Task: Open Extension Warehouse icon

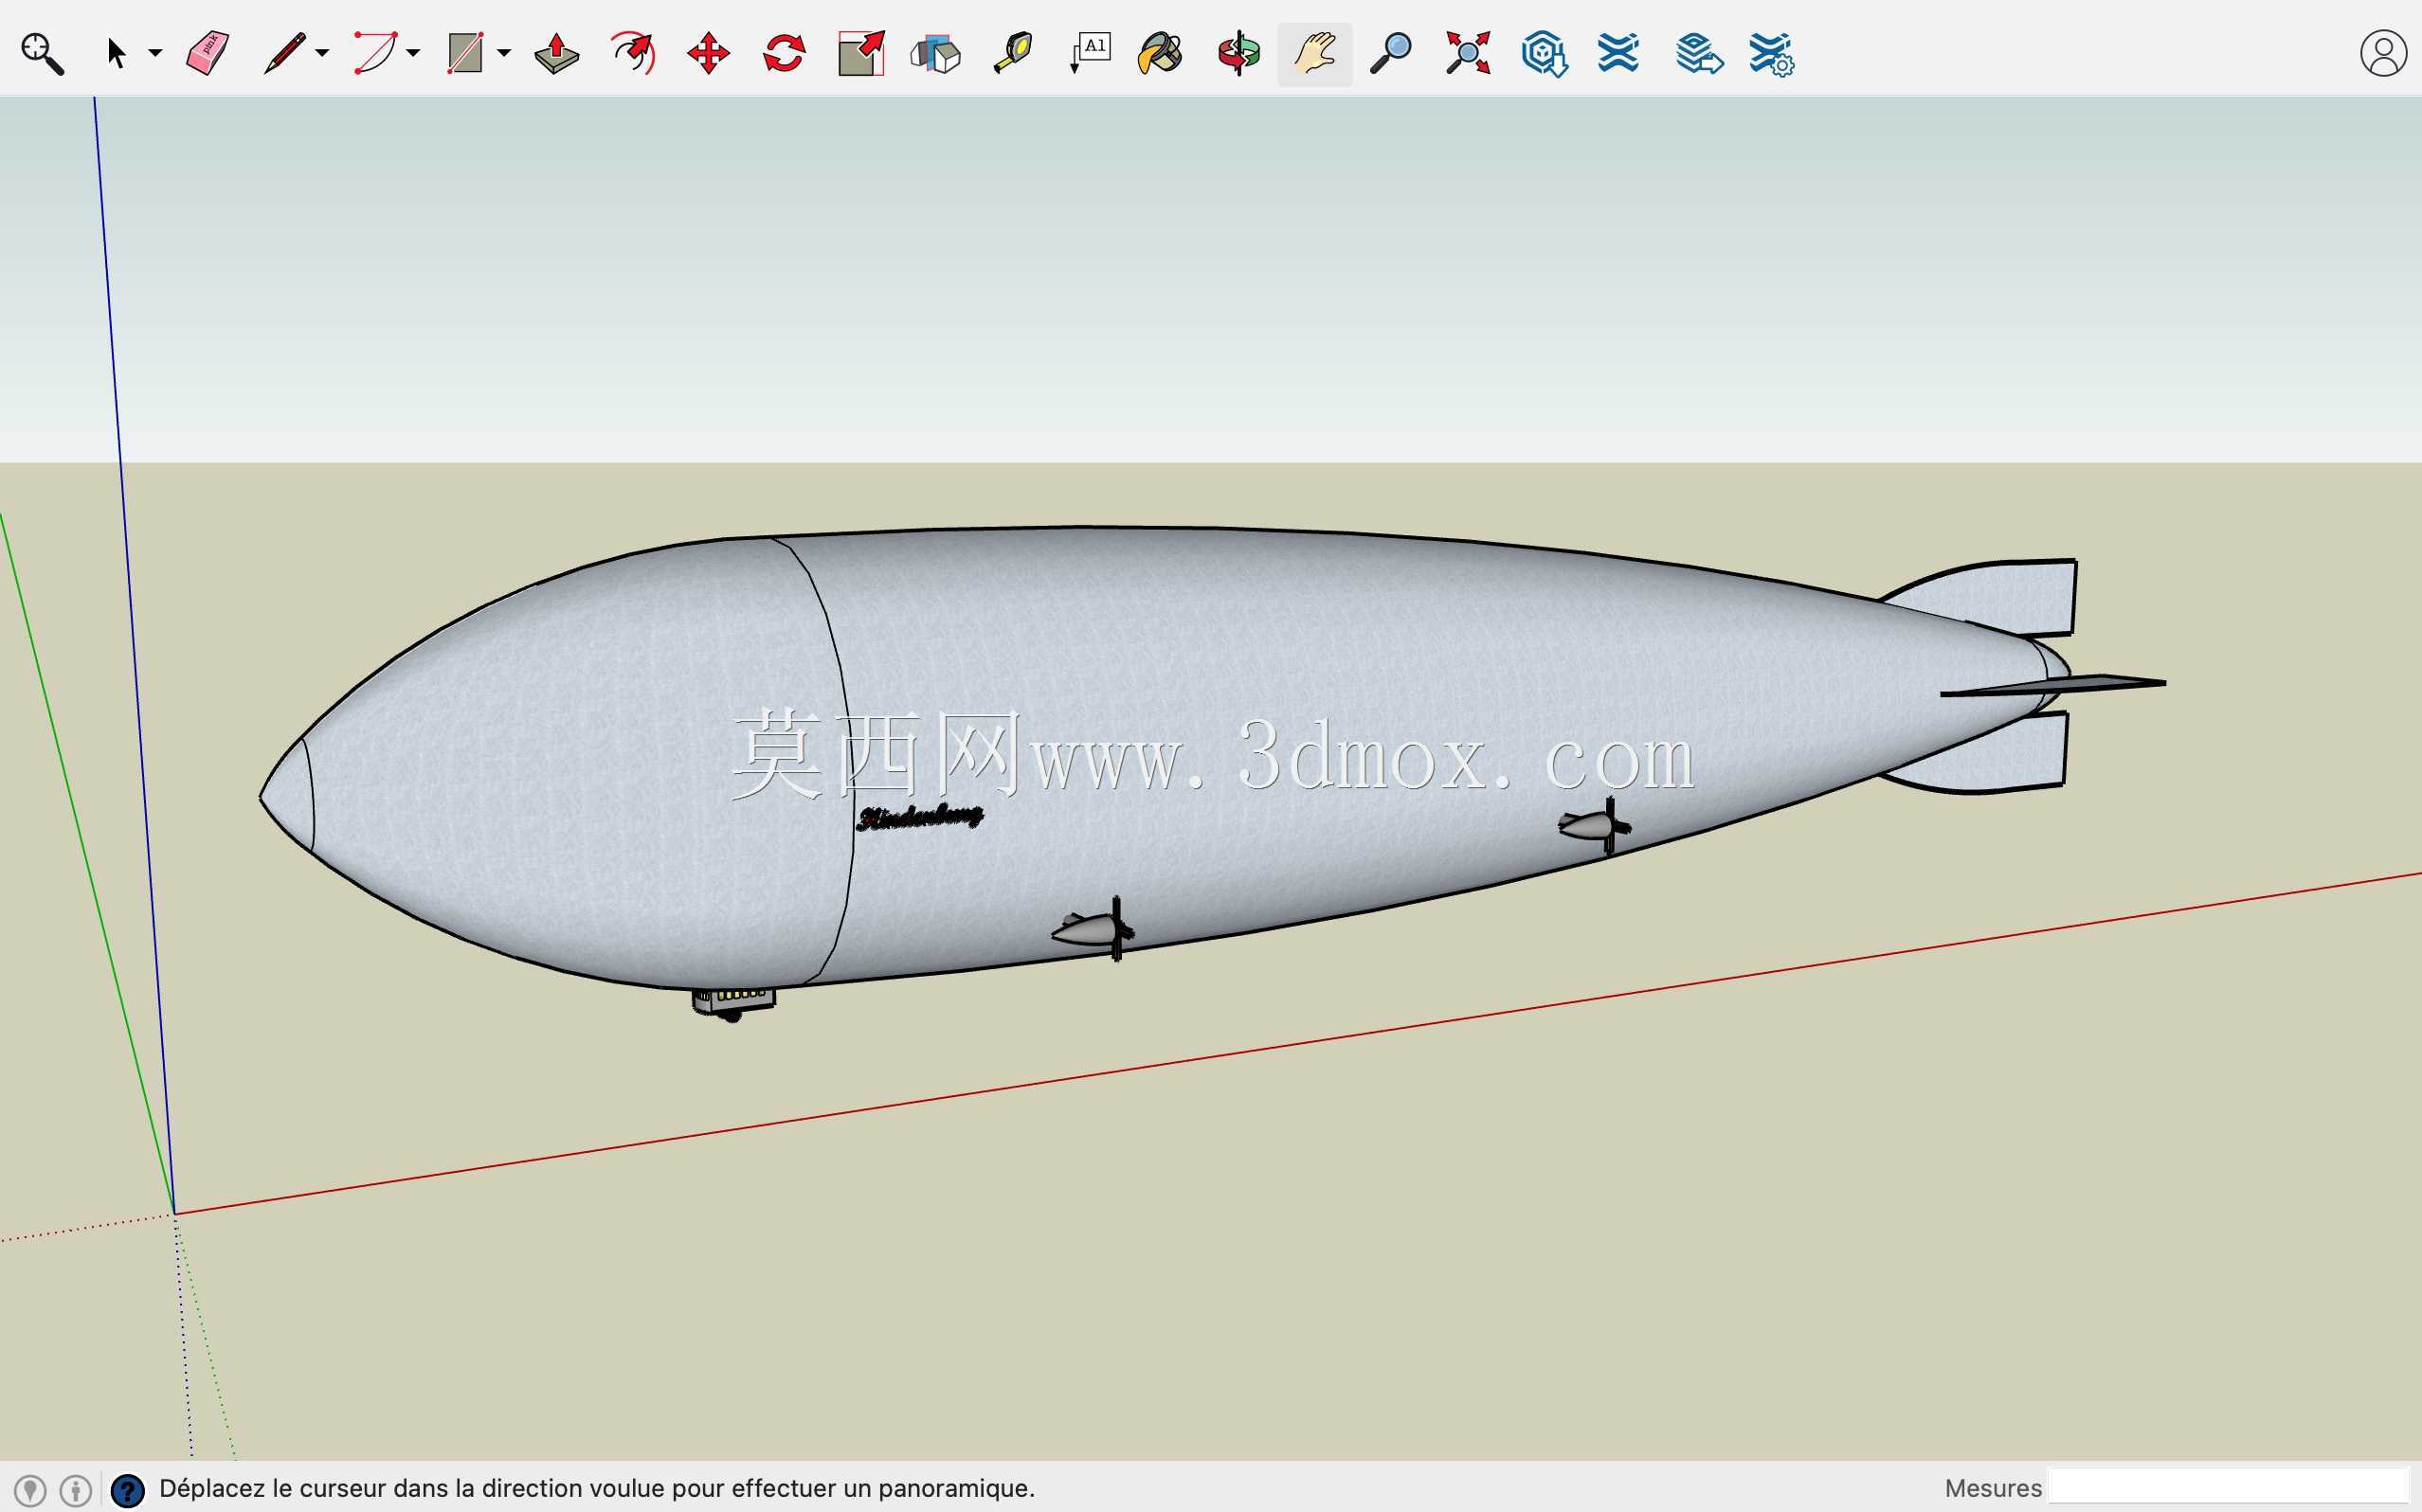Action: coord(1618,53)
